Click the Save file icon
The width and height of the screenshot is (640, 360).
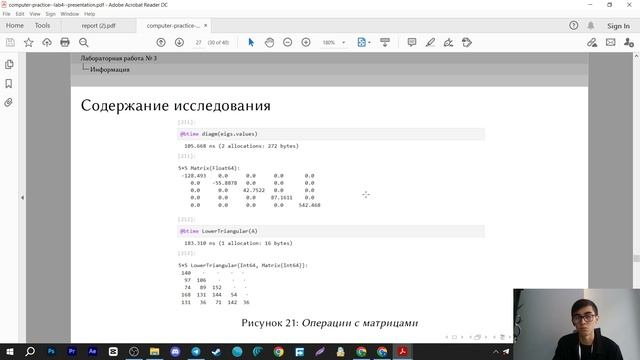pos(10,42)
